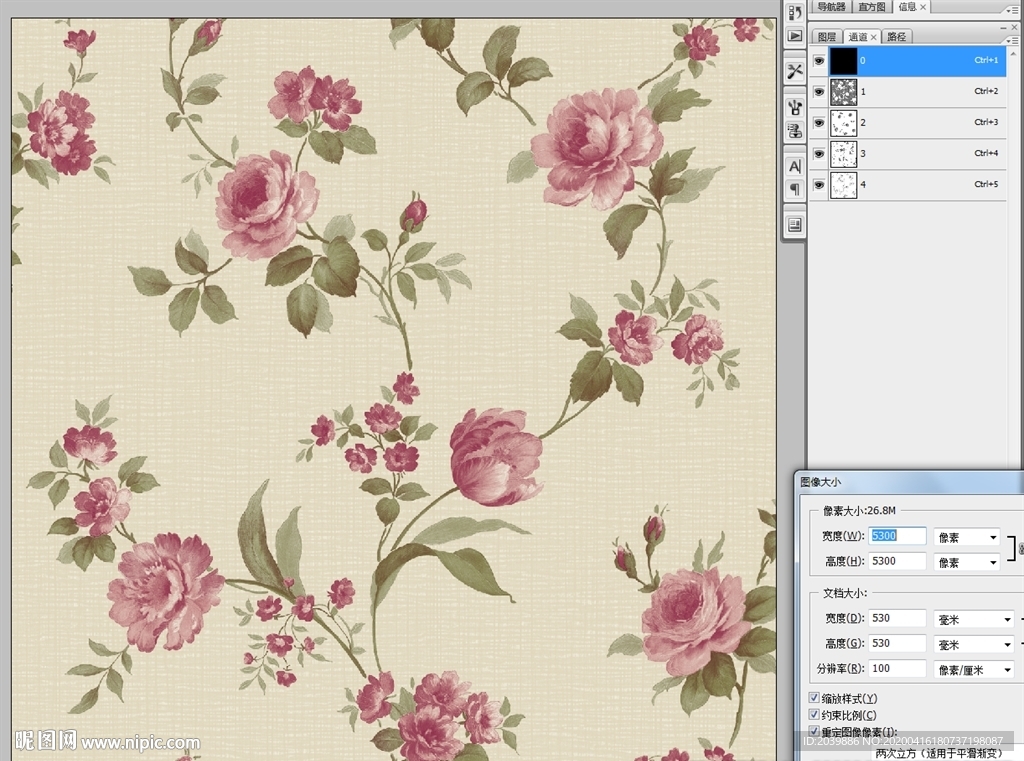Switch to the 图层 tab
The width and height of the screenshot is (1024, 761).
(827, 37)
